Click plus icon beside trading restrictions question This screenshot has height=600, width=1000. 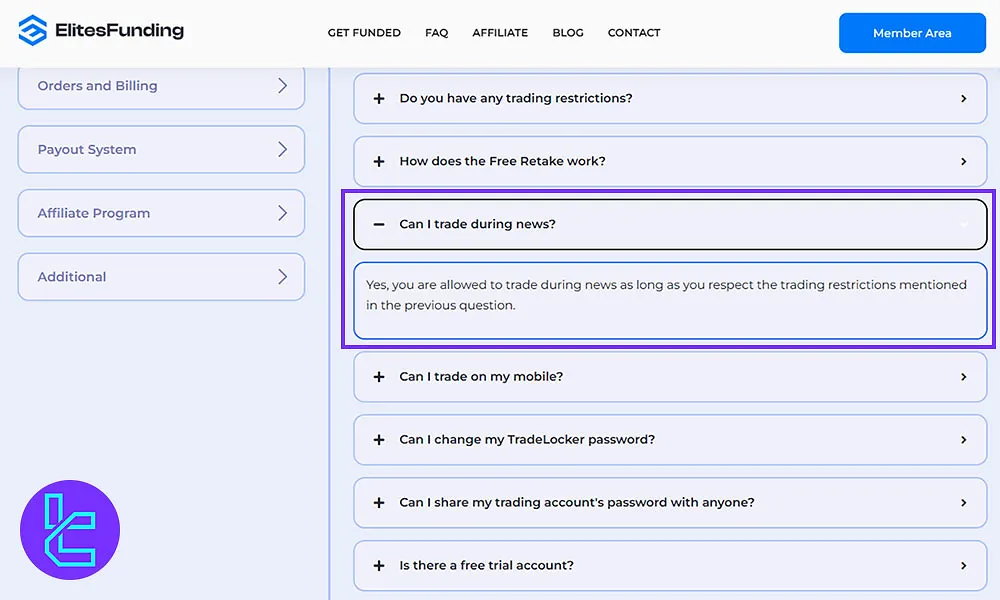(379, 99)
